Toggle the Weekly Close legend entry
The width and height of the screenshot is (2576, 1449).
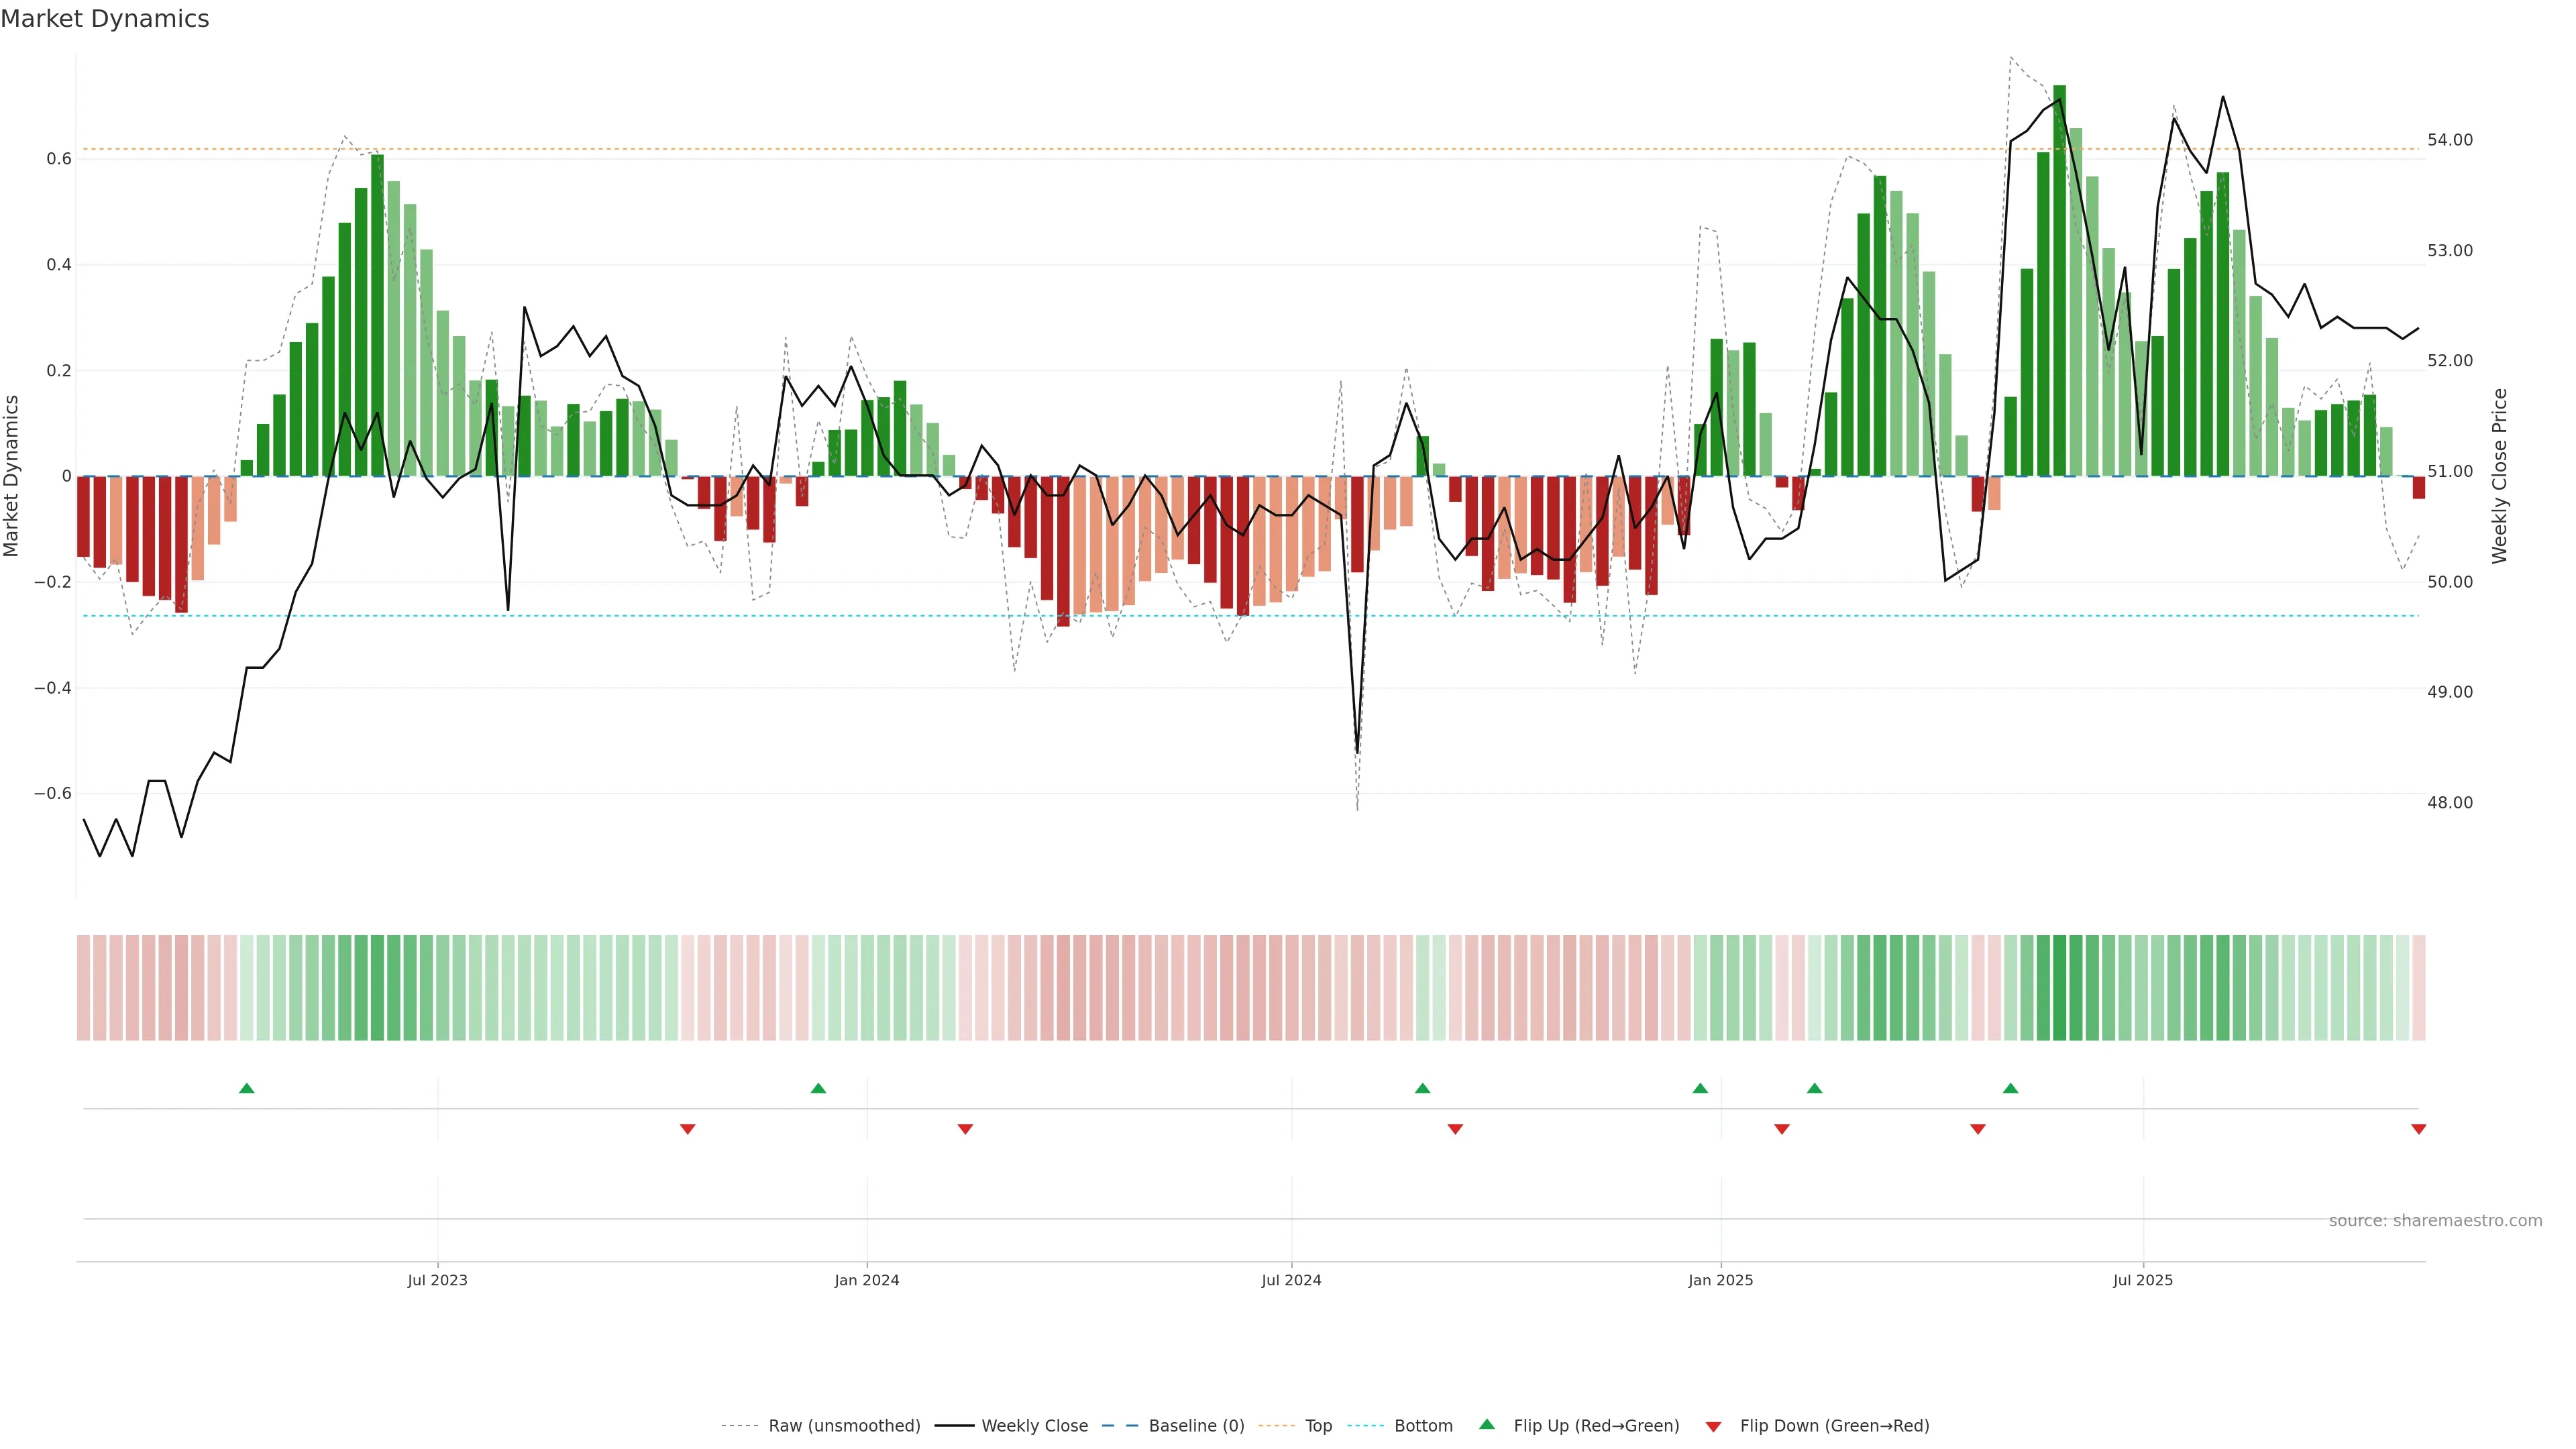click(x=1034, y=1426)
